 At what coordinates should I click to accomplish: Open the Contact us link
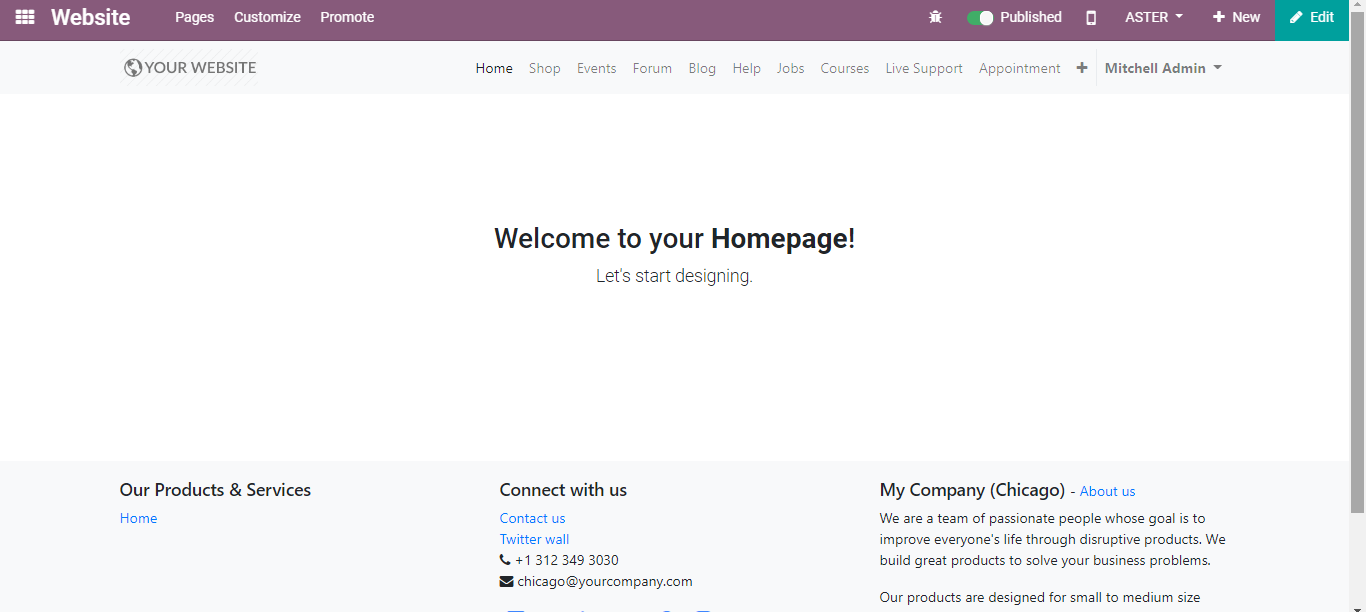coord(533,518)
